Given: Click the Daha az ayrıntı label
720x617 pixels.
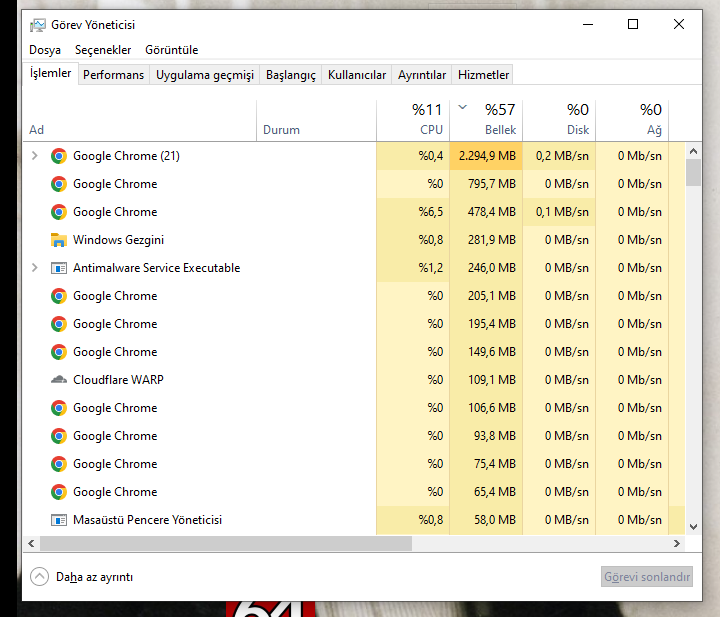Looking at the screenshot, I should tap(94, 577).
